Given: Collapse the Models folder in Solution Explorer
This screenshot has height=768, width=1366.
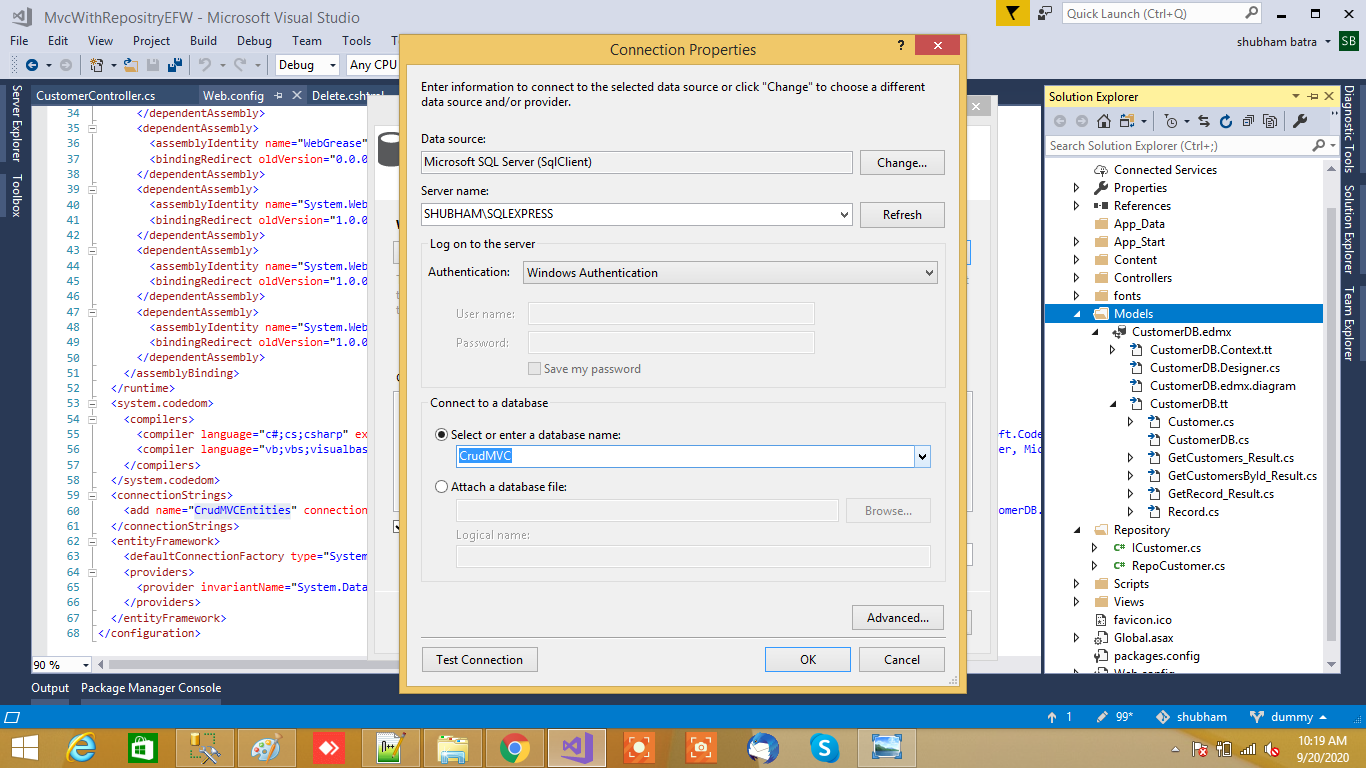Looking at the screenshot, I should tap(1077, 314).
